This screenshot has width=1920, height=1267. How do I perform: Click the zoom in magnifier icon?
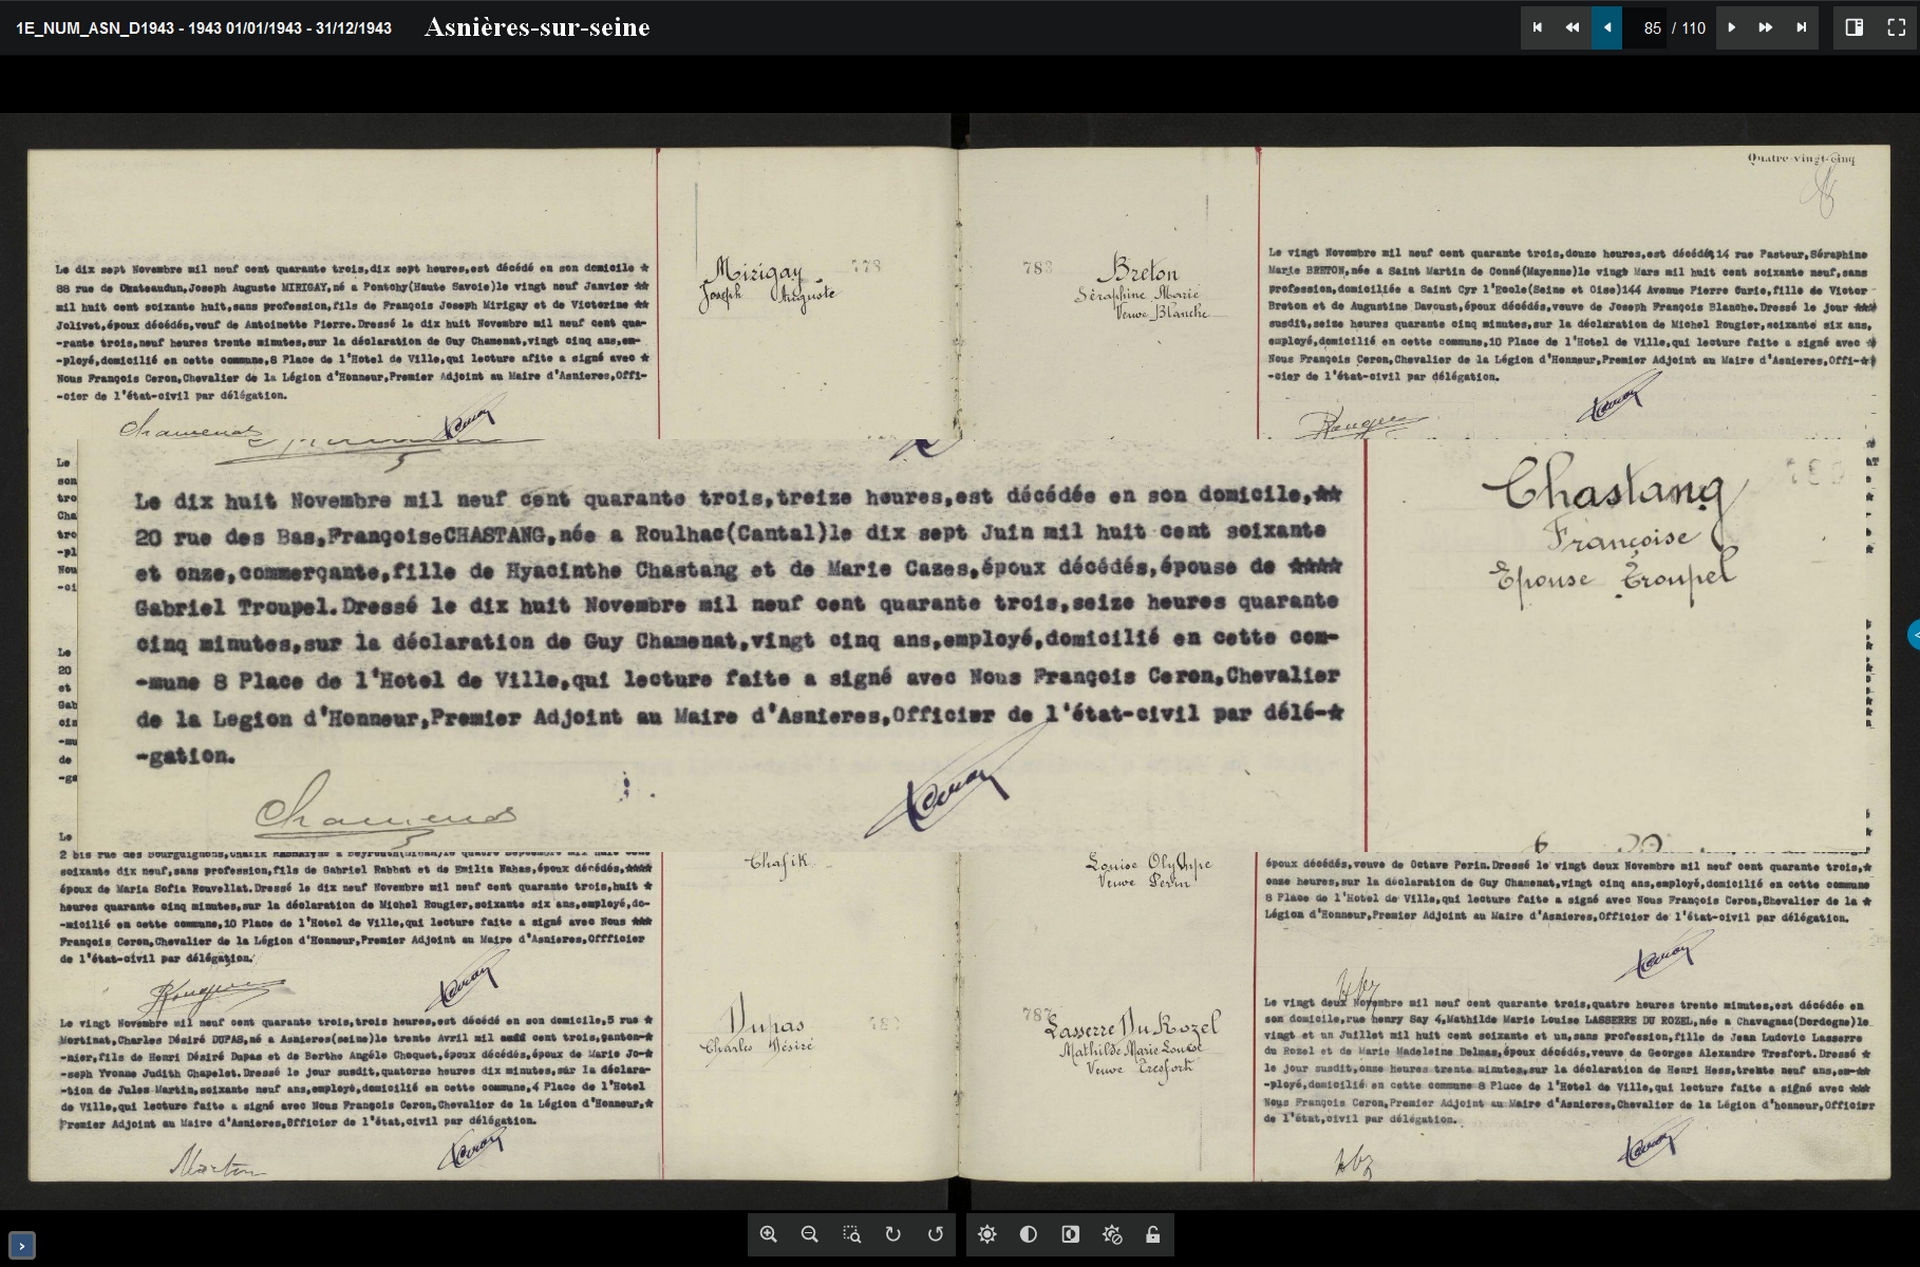[768, 1234]
